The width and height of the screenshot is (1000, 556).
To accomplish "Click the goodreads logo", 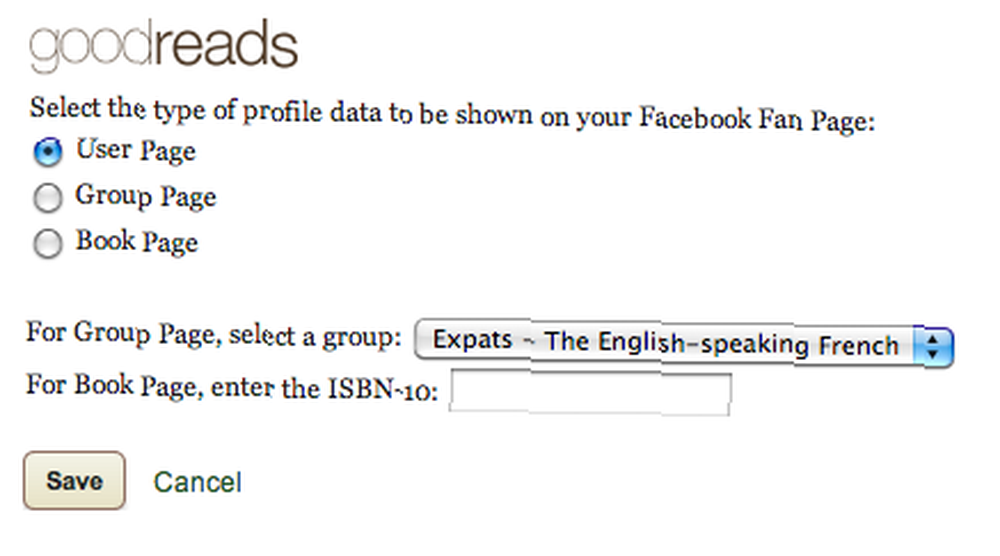I will coord(163,45).
